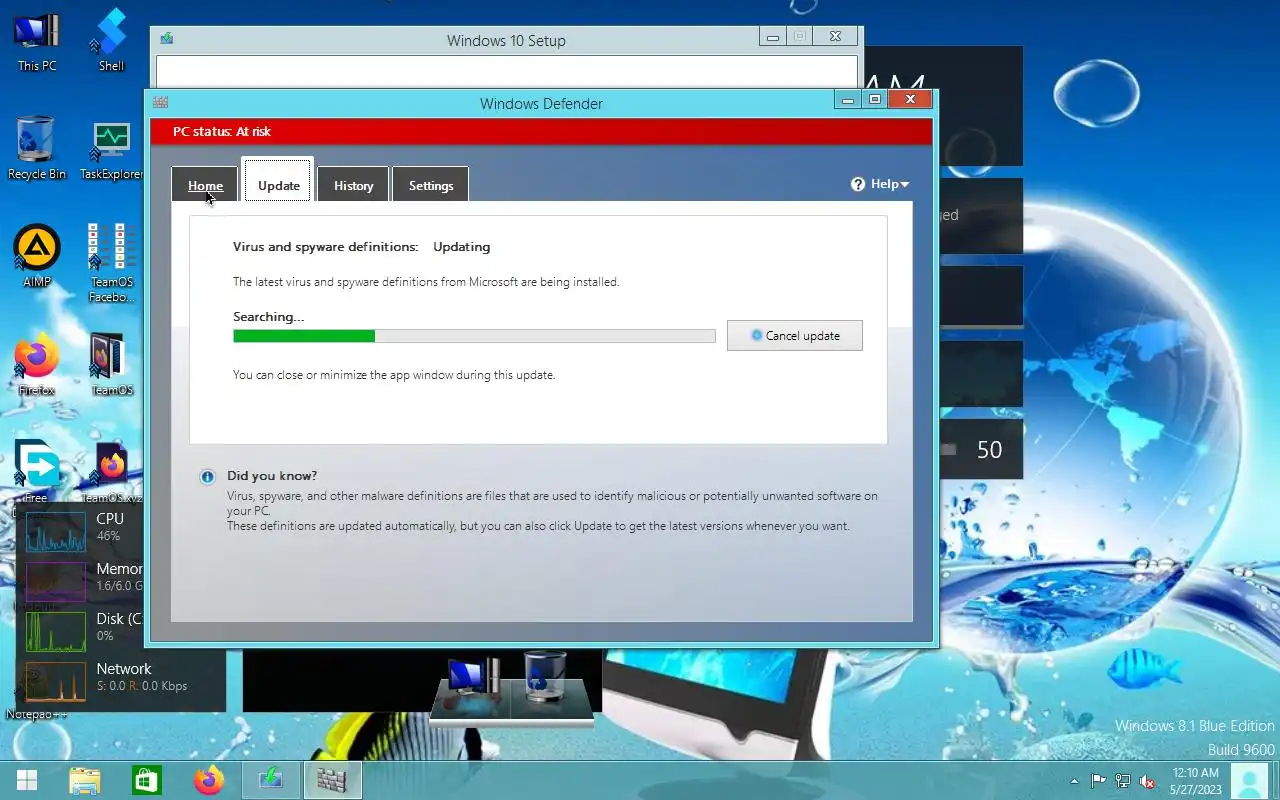Launch the TaskExplorer desktop shortcut
The image size is (1280, 800).
coord(111,149)
